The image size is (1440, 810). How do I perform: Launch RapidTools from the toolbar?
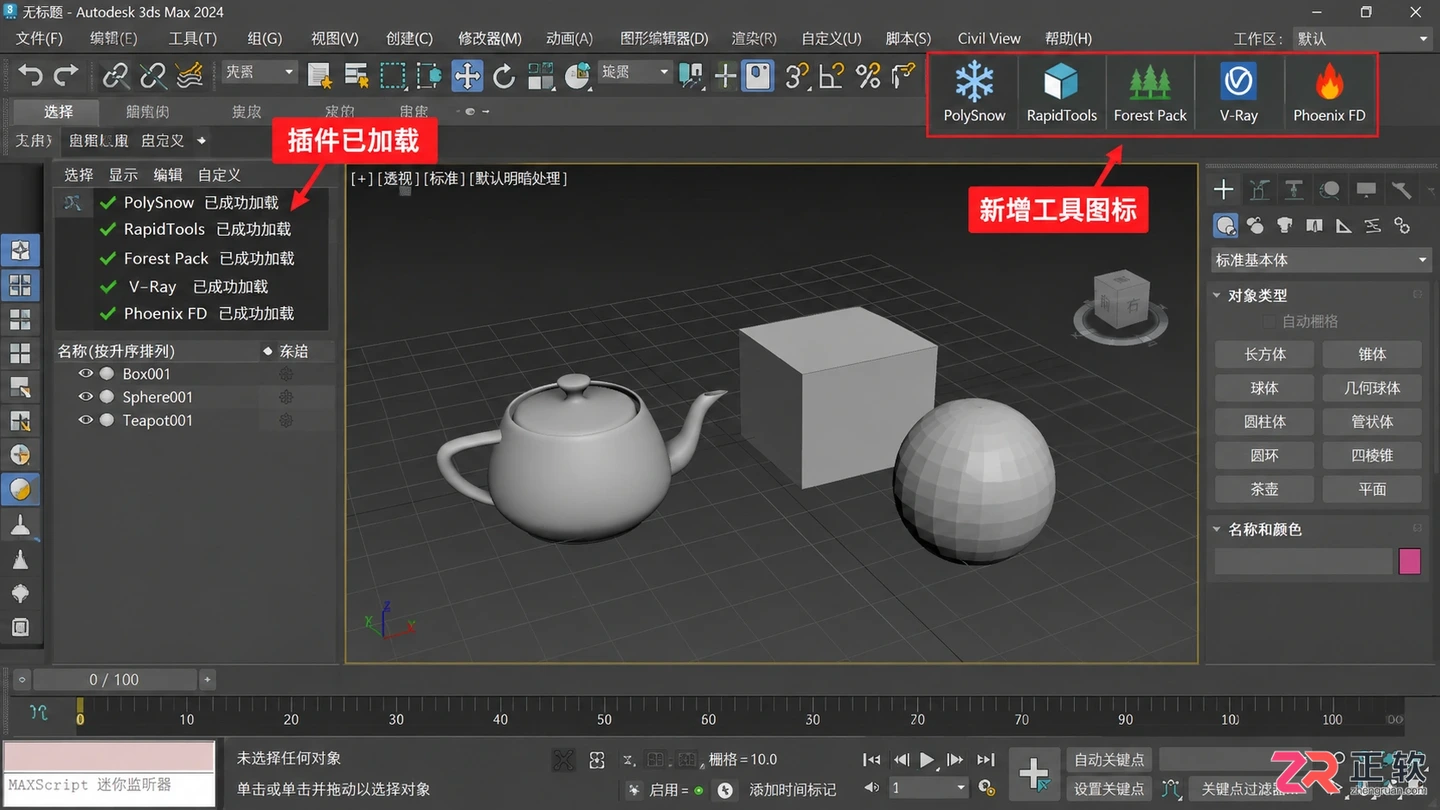pyautogui.click(x=1062, y=93)
